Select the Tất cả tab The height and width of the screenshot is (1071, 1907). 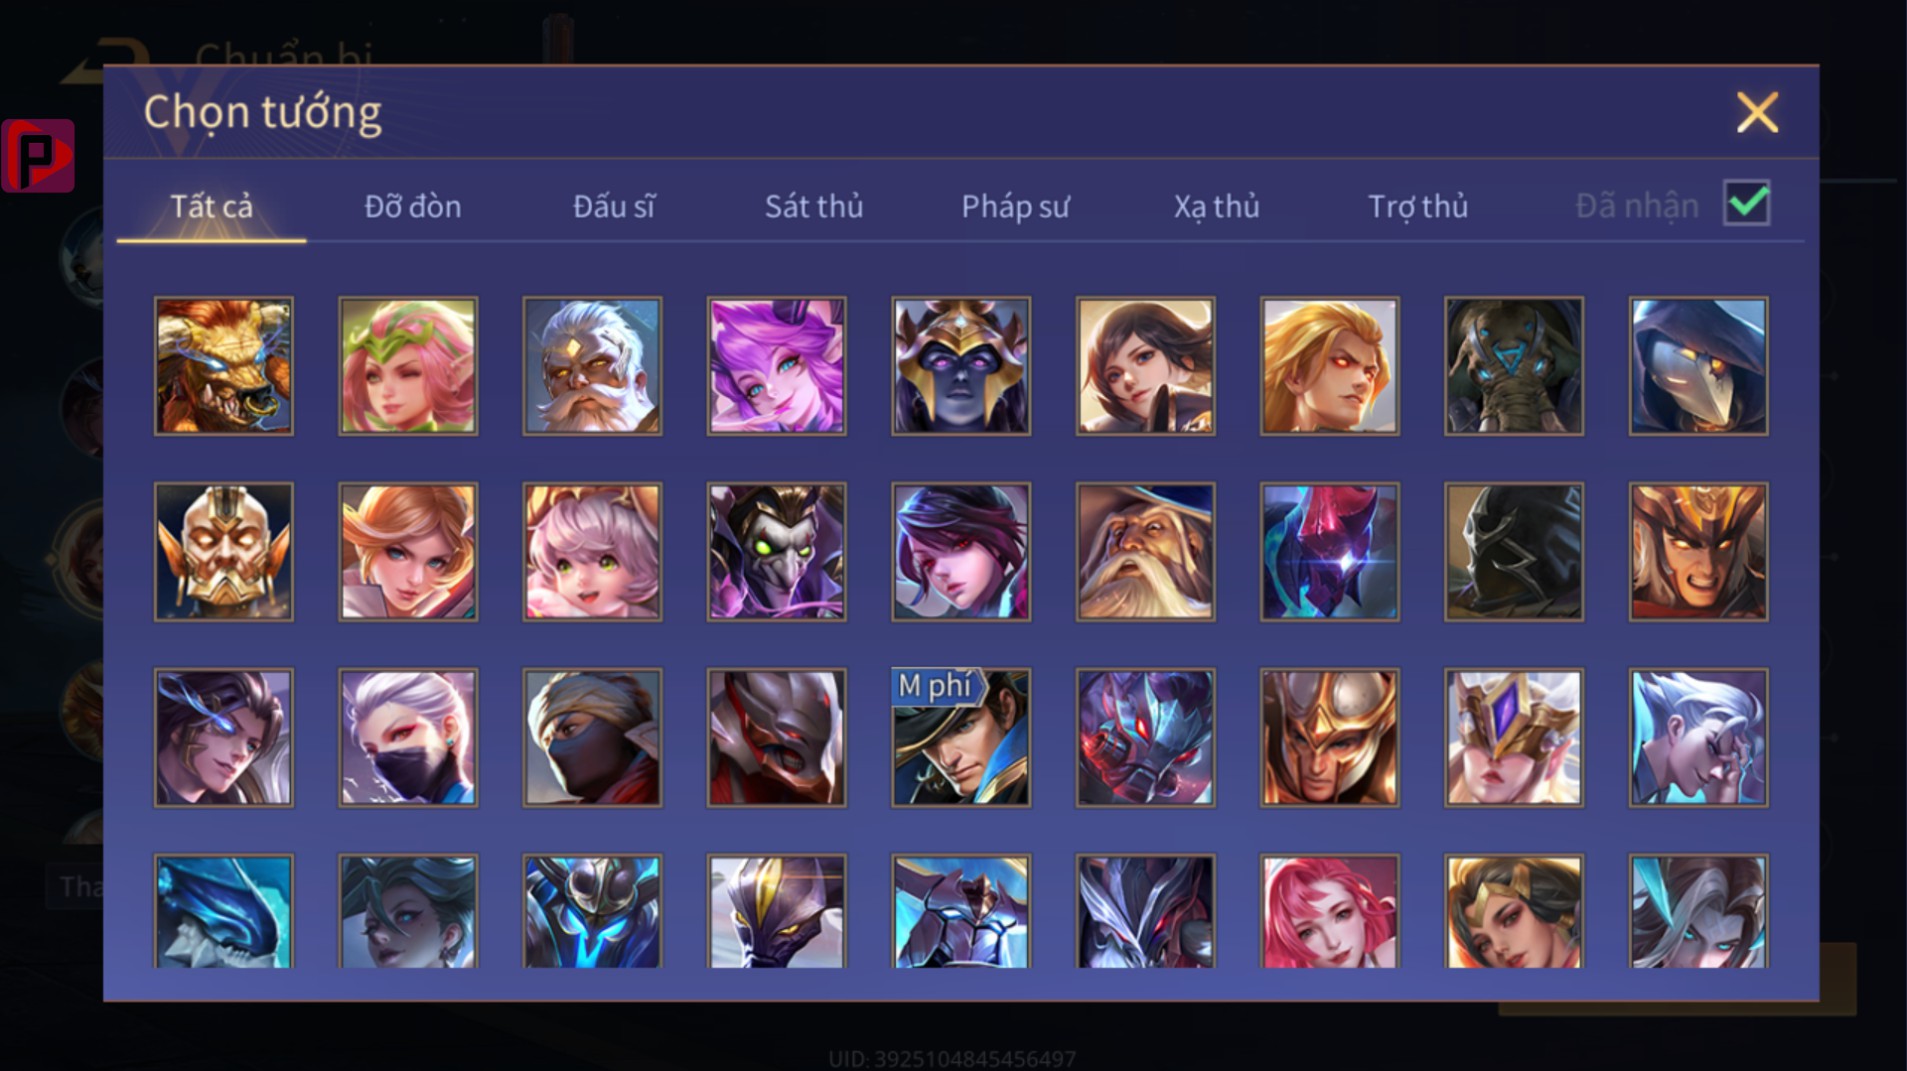211,206
